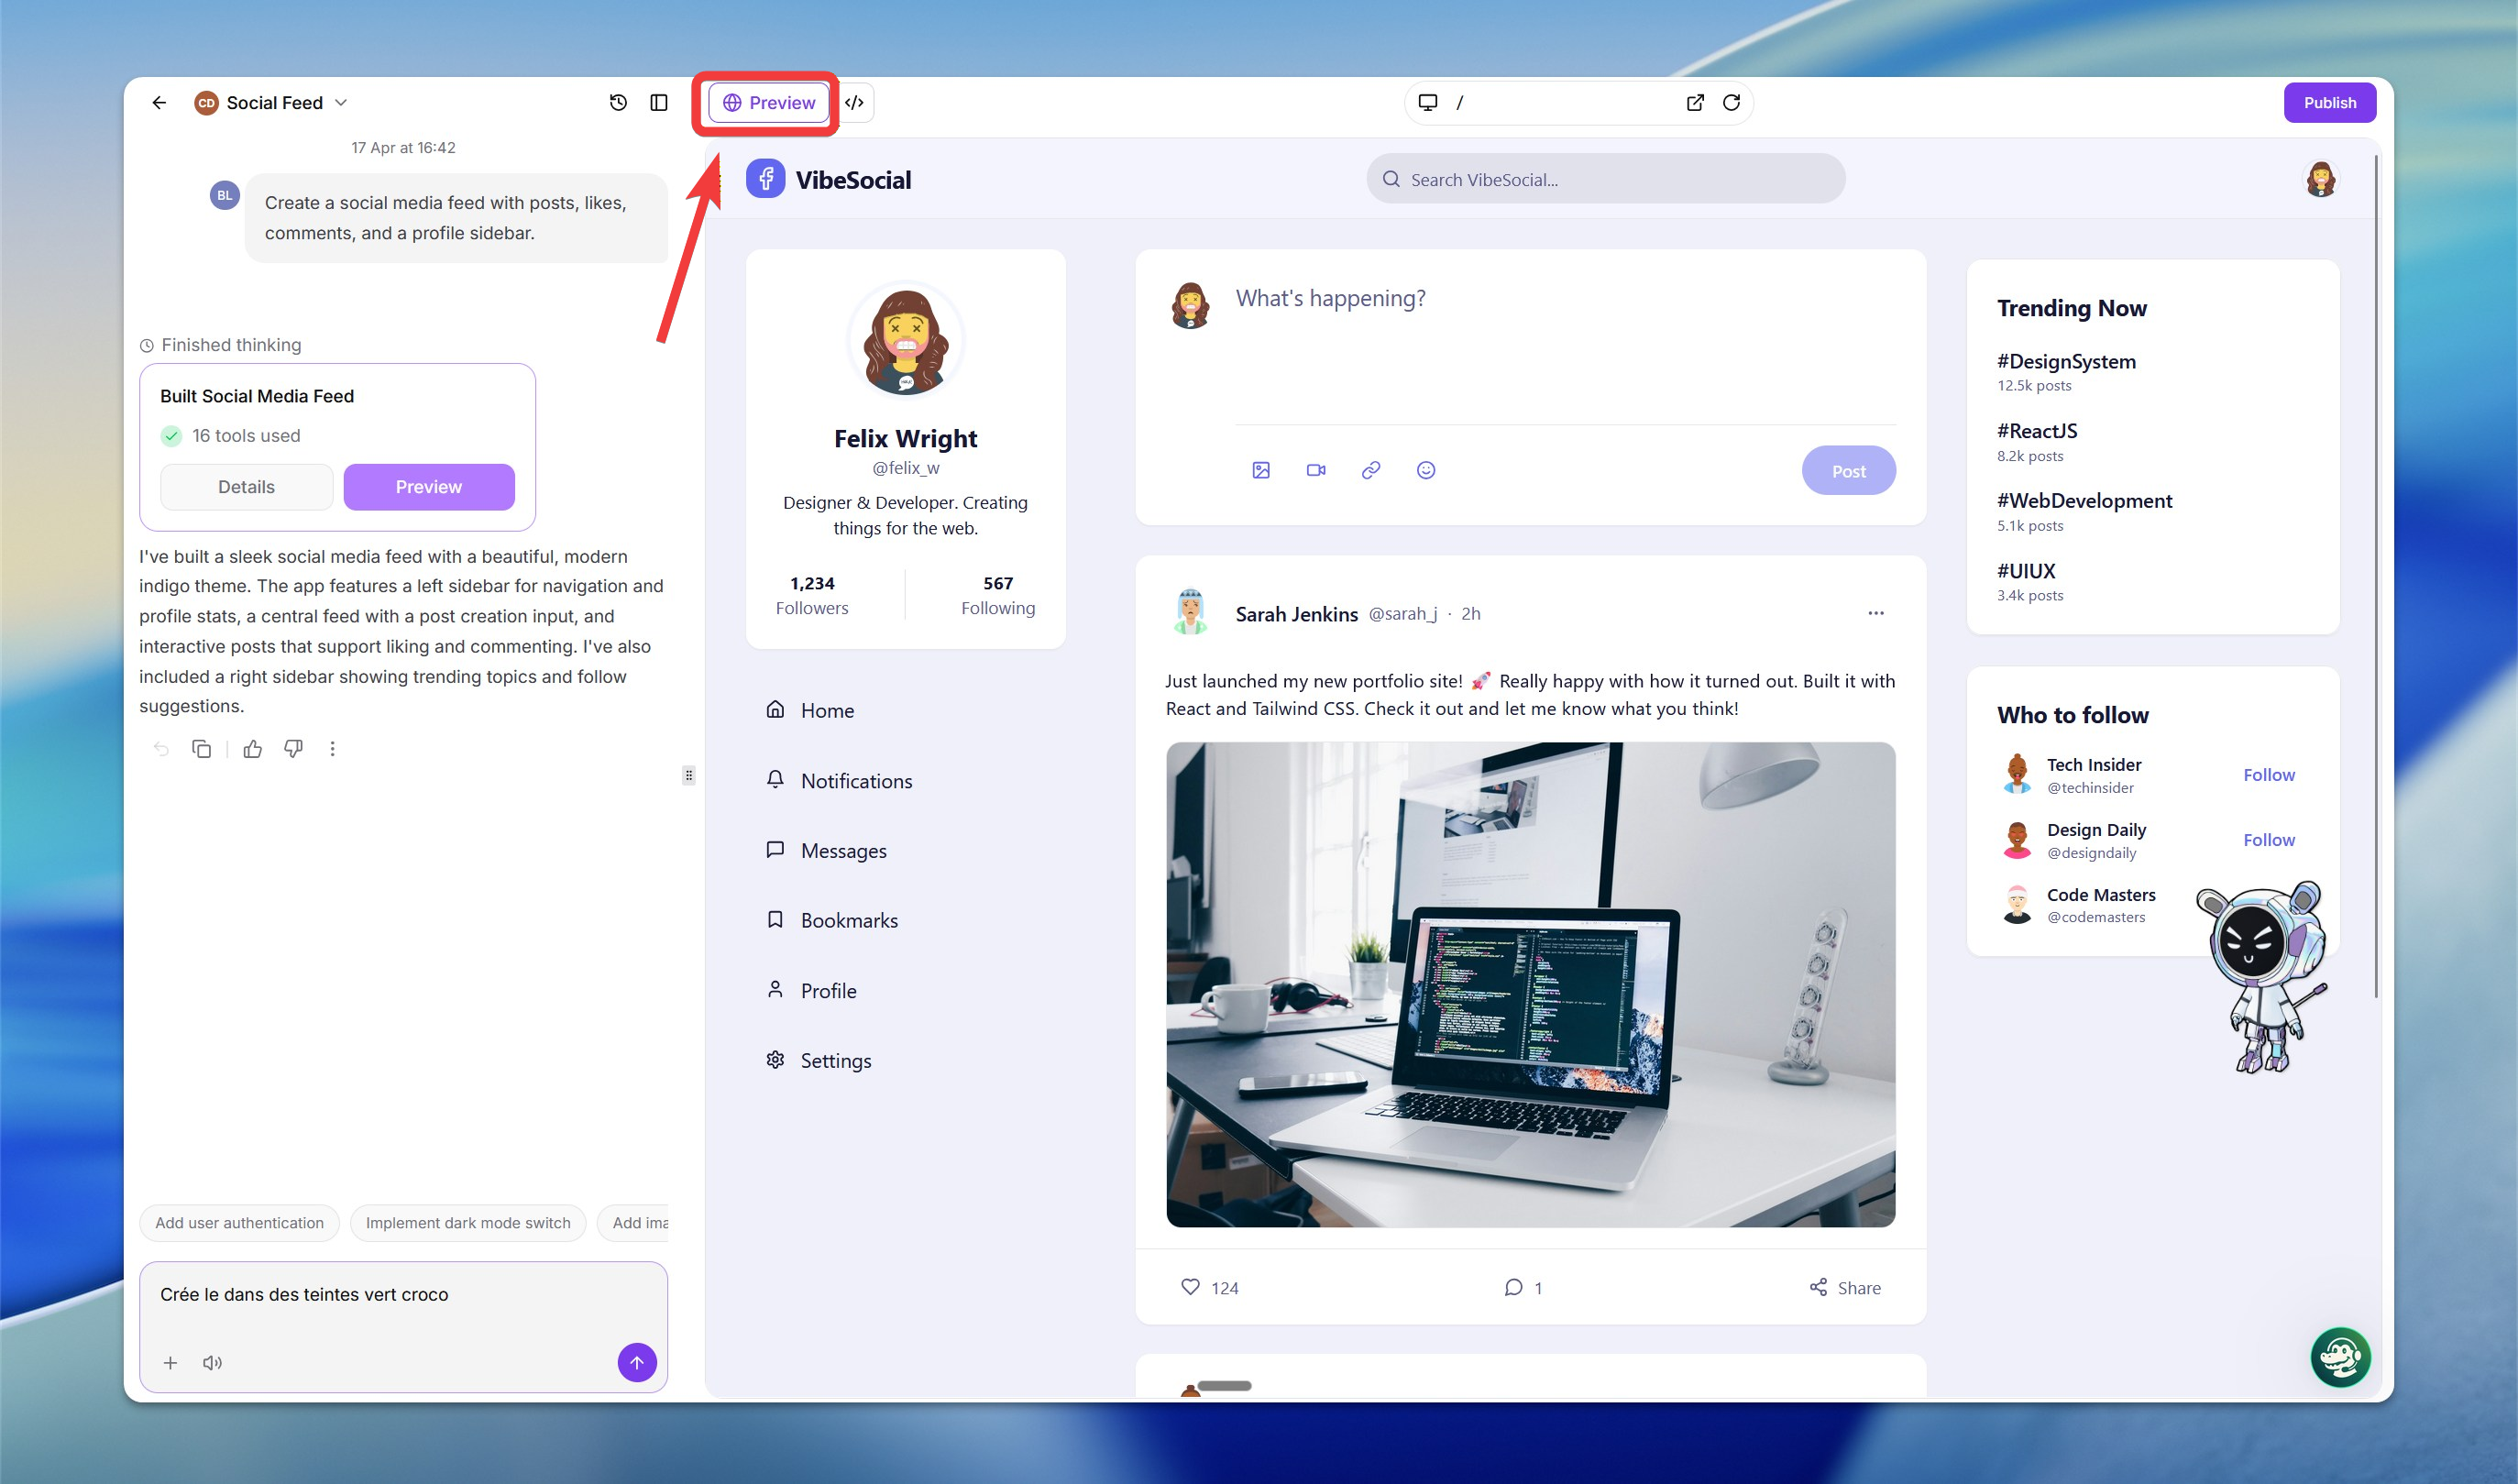Follow Design Daily
This screenshot has width=2518, height=1484.
pos(2268,840)
